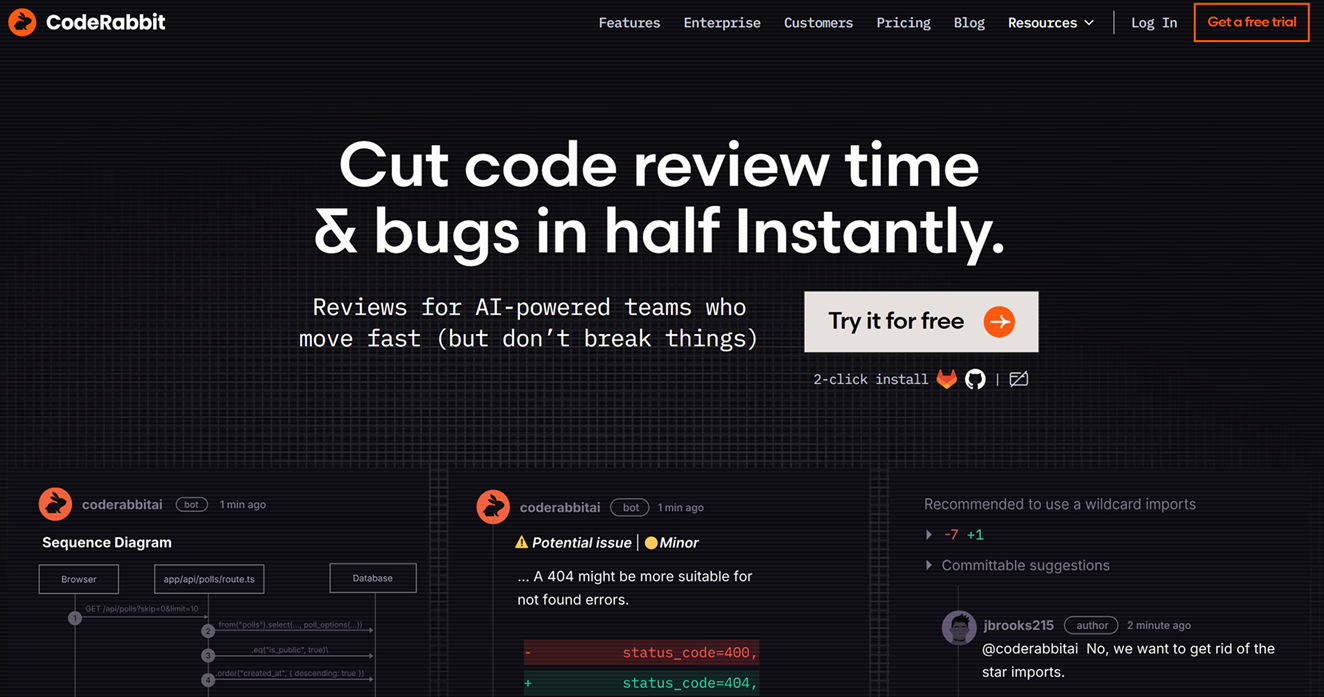Click the GitHub octocat icon
The height and width of the screenshot is (697, 1324).
[x=975, y=379]
